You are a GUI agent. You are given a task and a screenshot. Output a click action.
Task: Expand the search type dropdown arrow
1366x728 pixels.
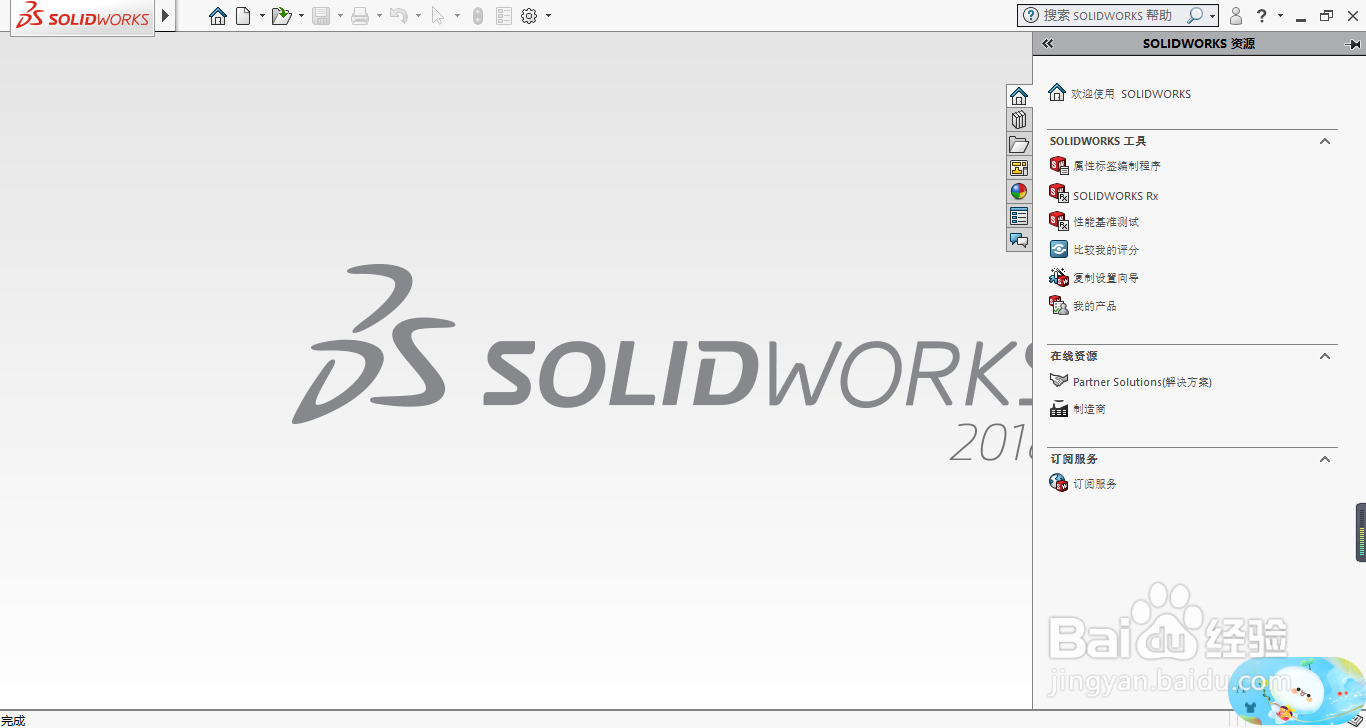tap(1212, 16)
